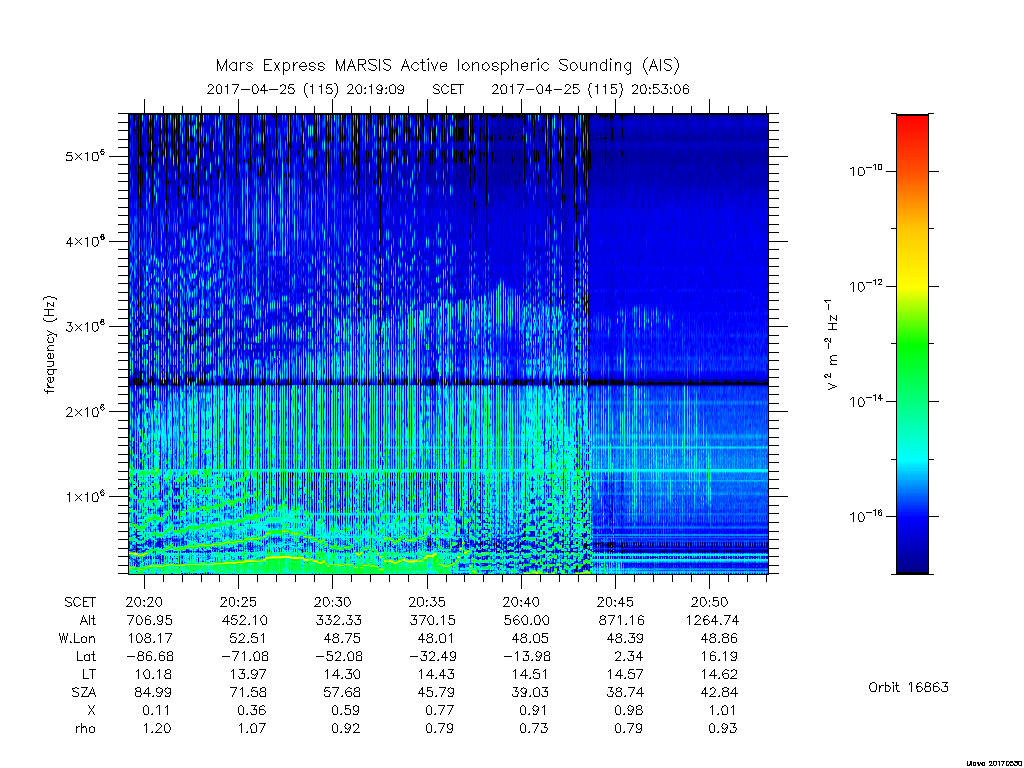Click the frequency (Hz) axis label
This screenshot has height=768, width=1024.
(50, 345)
